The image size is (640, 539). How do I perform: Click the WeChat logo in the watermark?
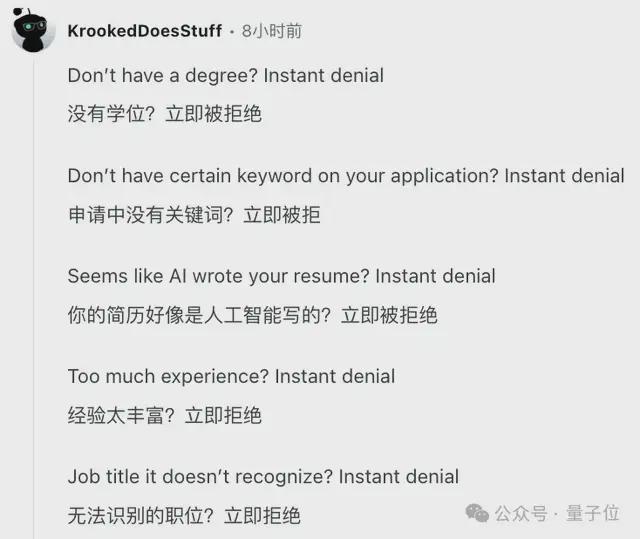(477, 513)
